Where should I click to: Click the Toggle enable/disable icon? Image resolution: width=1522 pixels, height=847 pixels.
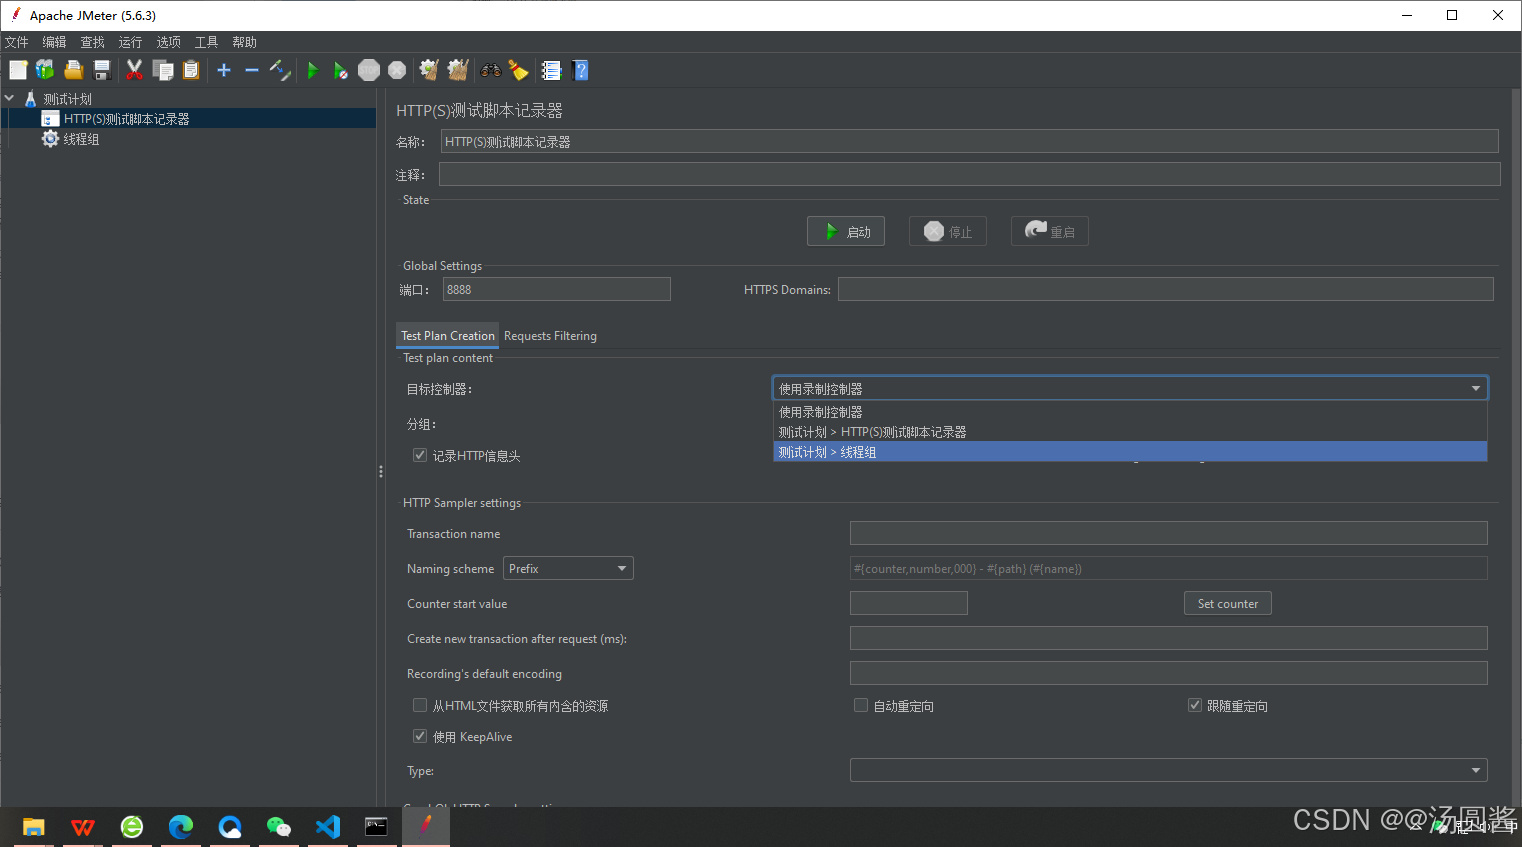(280, 70)
